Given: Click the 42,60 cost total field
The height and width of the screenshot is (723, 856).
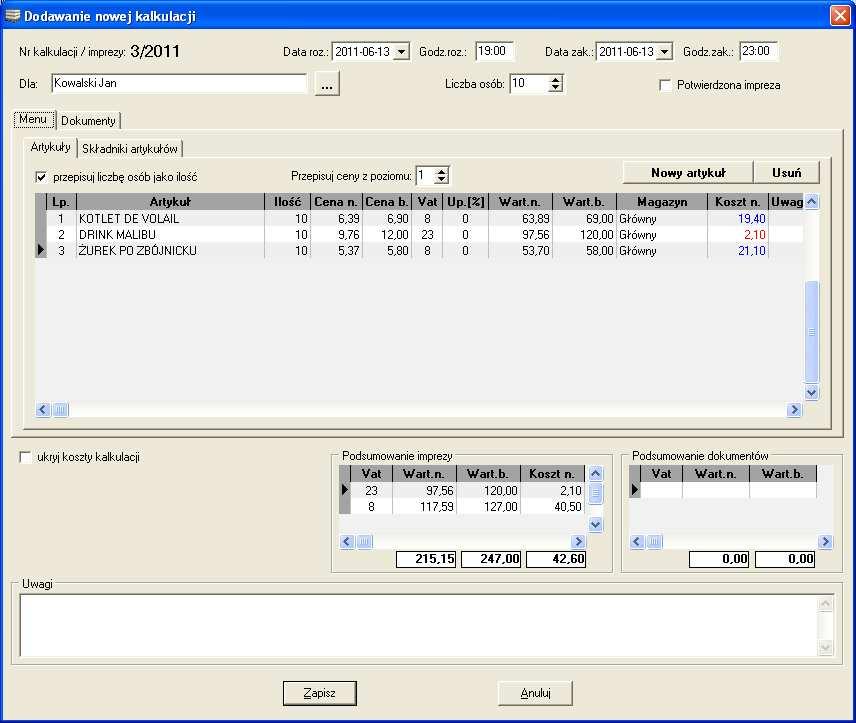Looking at the screenshot, I should point(556,559).
